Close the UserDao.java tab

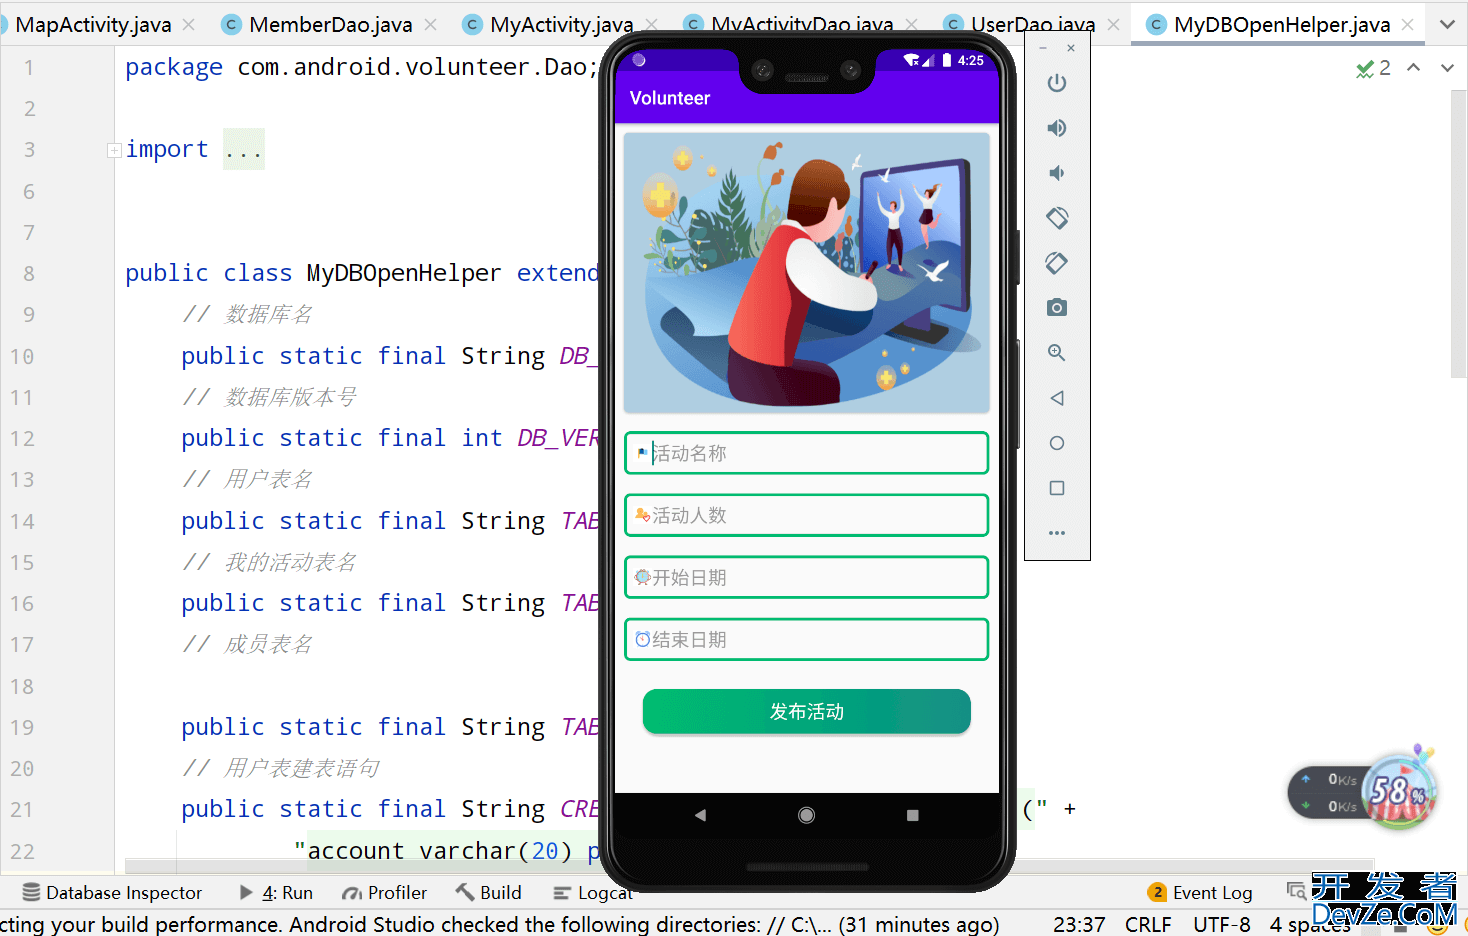click(1113, 25)
